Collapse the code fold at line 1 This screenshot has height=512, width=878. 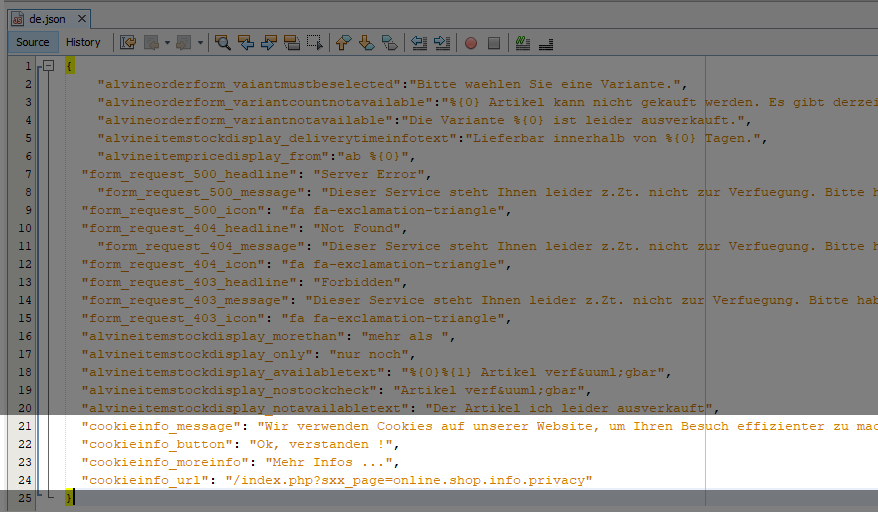tap(46, 66)
